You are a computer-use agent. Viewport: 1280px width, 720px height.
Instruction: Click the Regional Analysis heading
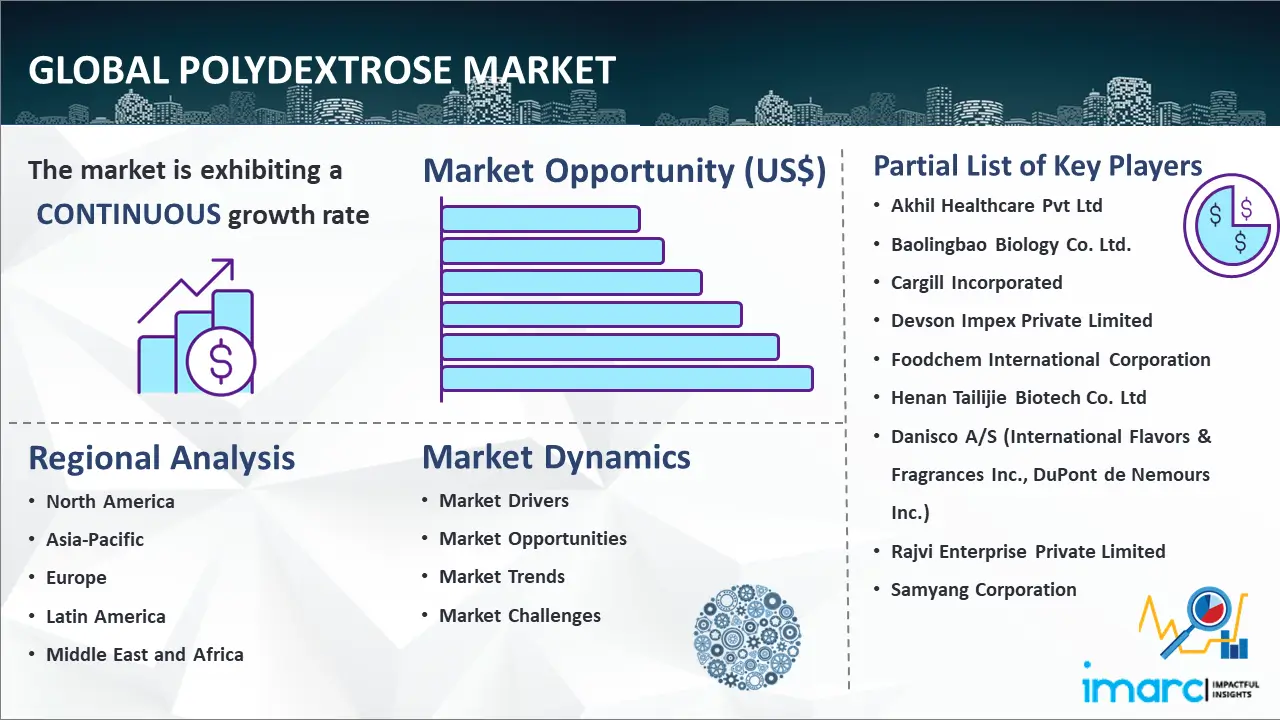(162, 458)
